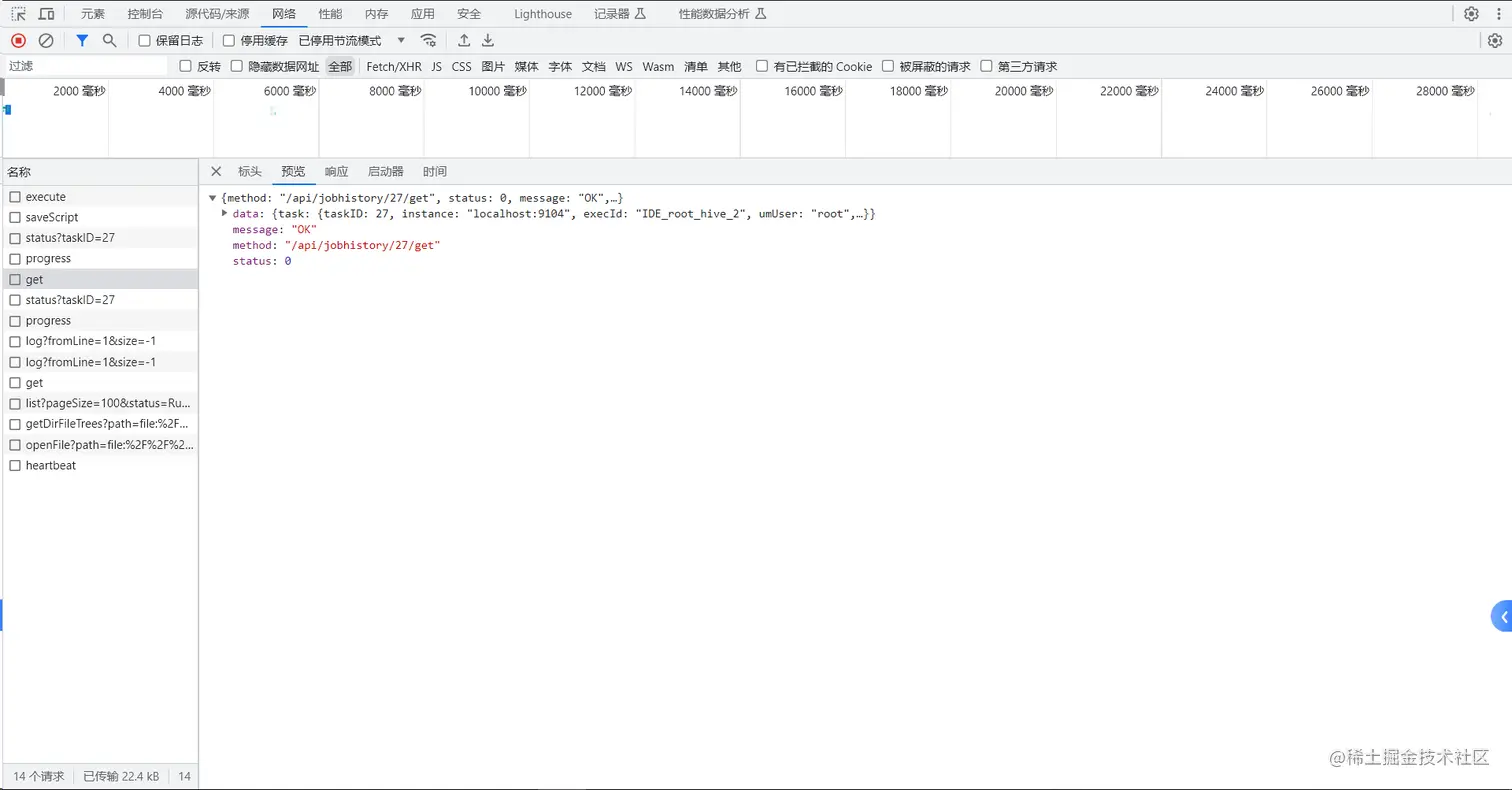Viewport: 1512px width, 790px height.
Task: Select the getDirFileTrees request row
Action: (100, 424)
